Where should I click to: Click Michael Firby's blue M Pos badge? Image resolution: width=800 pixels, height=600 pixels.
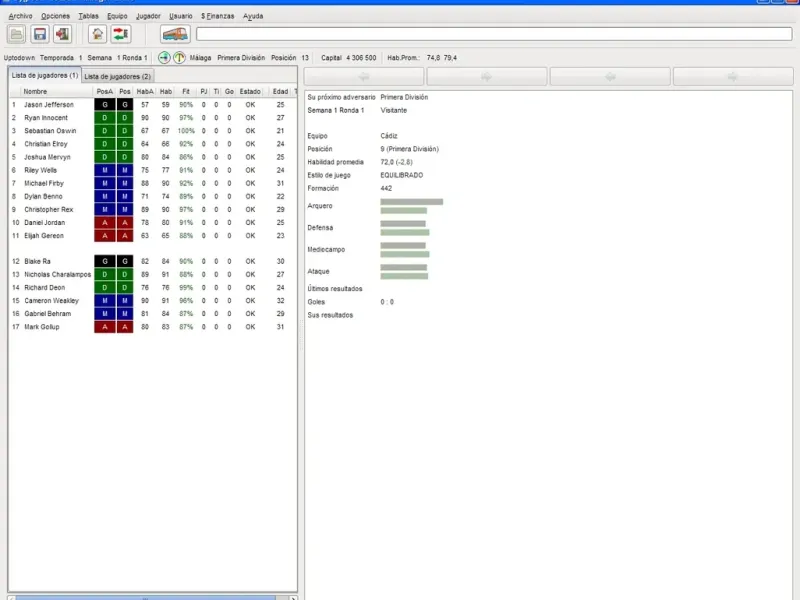[124, 183]
